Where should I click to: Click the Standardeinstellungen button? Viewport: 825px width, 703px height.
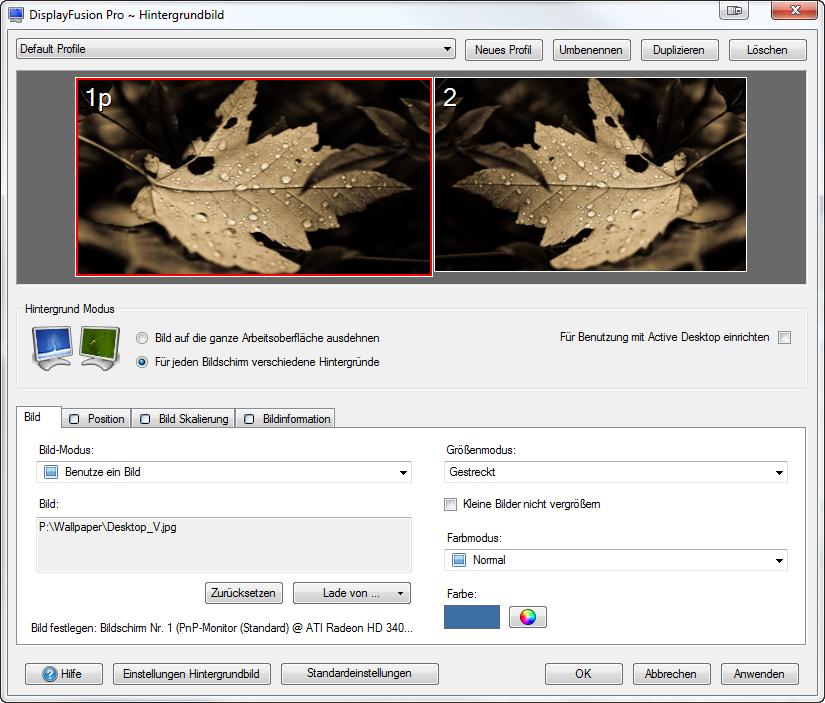[360, 674]
